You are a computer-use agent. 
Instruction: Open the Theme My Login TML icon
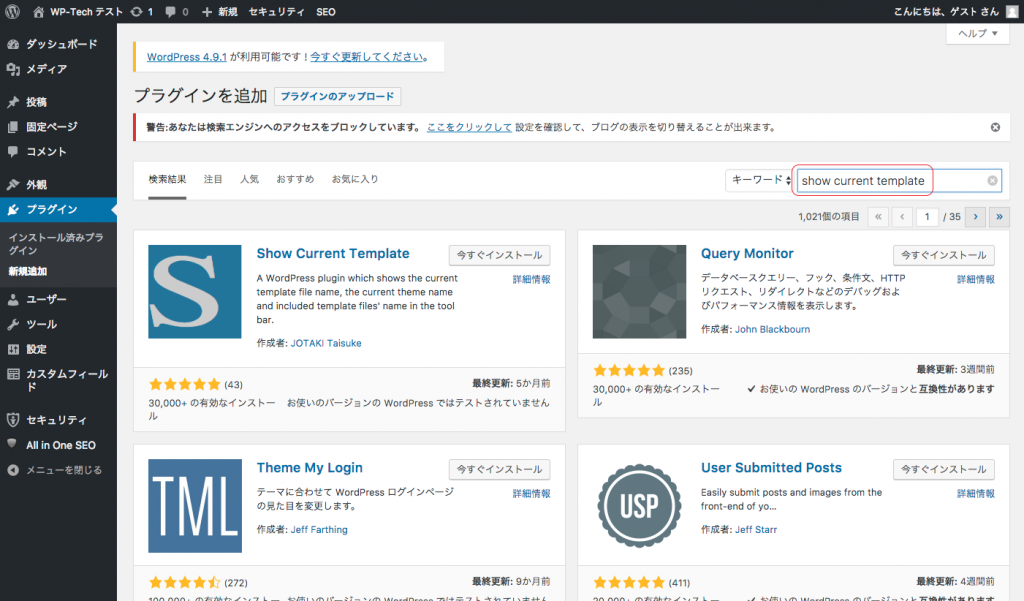(195, 506)
